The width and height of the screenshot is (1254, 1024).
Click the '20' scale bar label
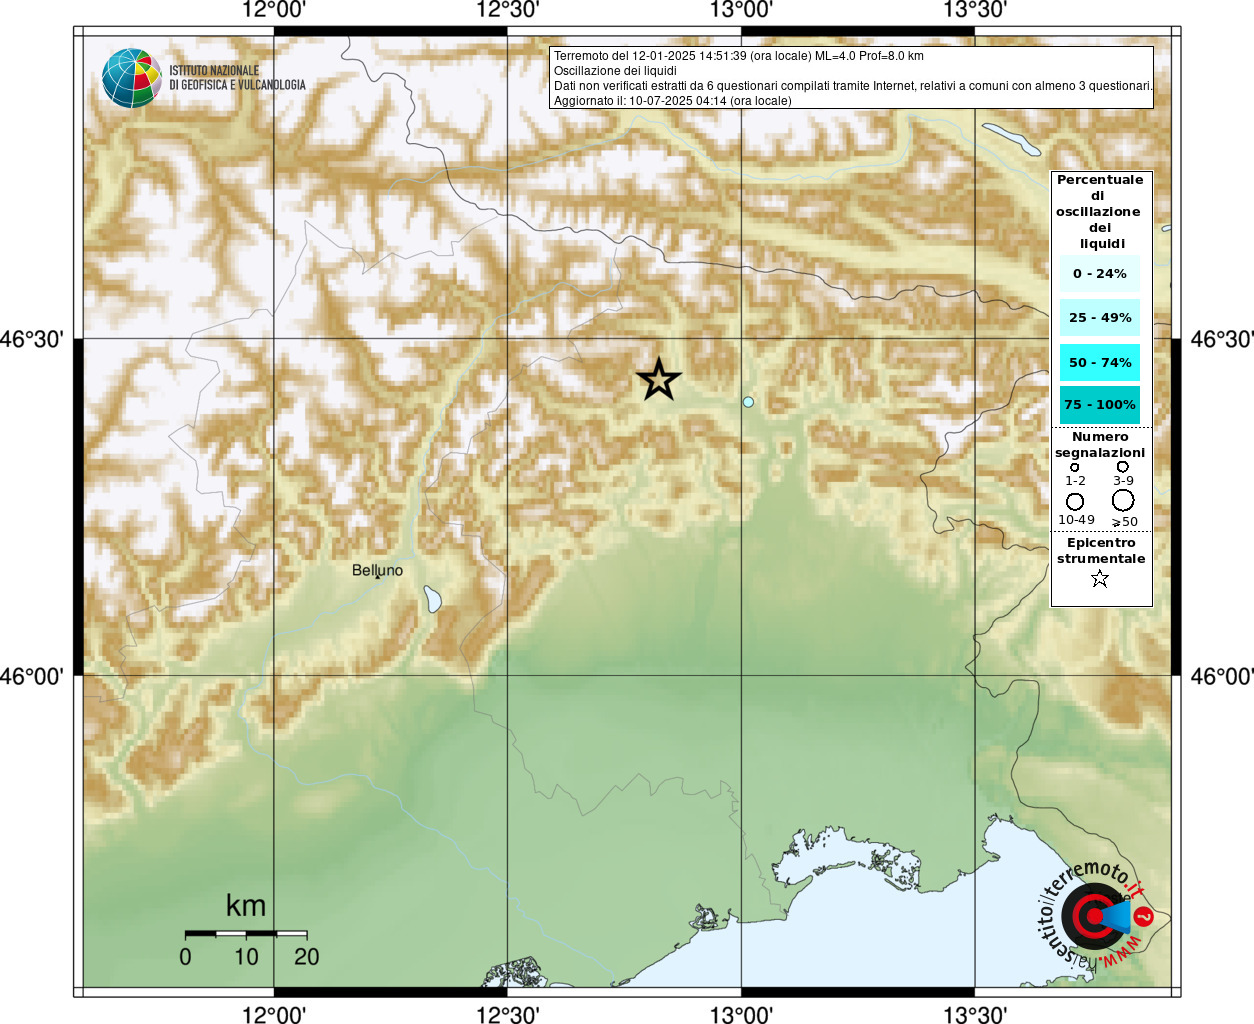pos(307,957)
